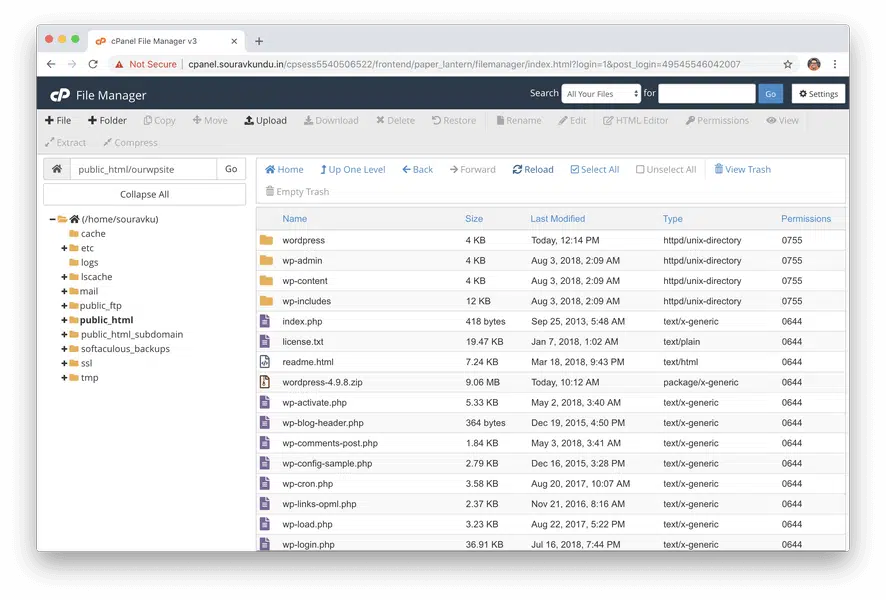Click Reload in the file navigation bar
This screenshot has height=600, width=886.
532,170
